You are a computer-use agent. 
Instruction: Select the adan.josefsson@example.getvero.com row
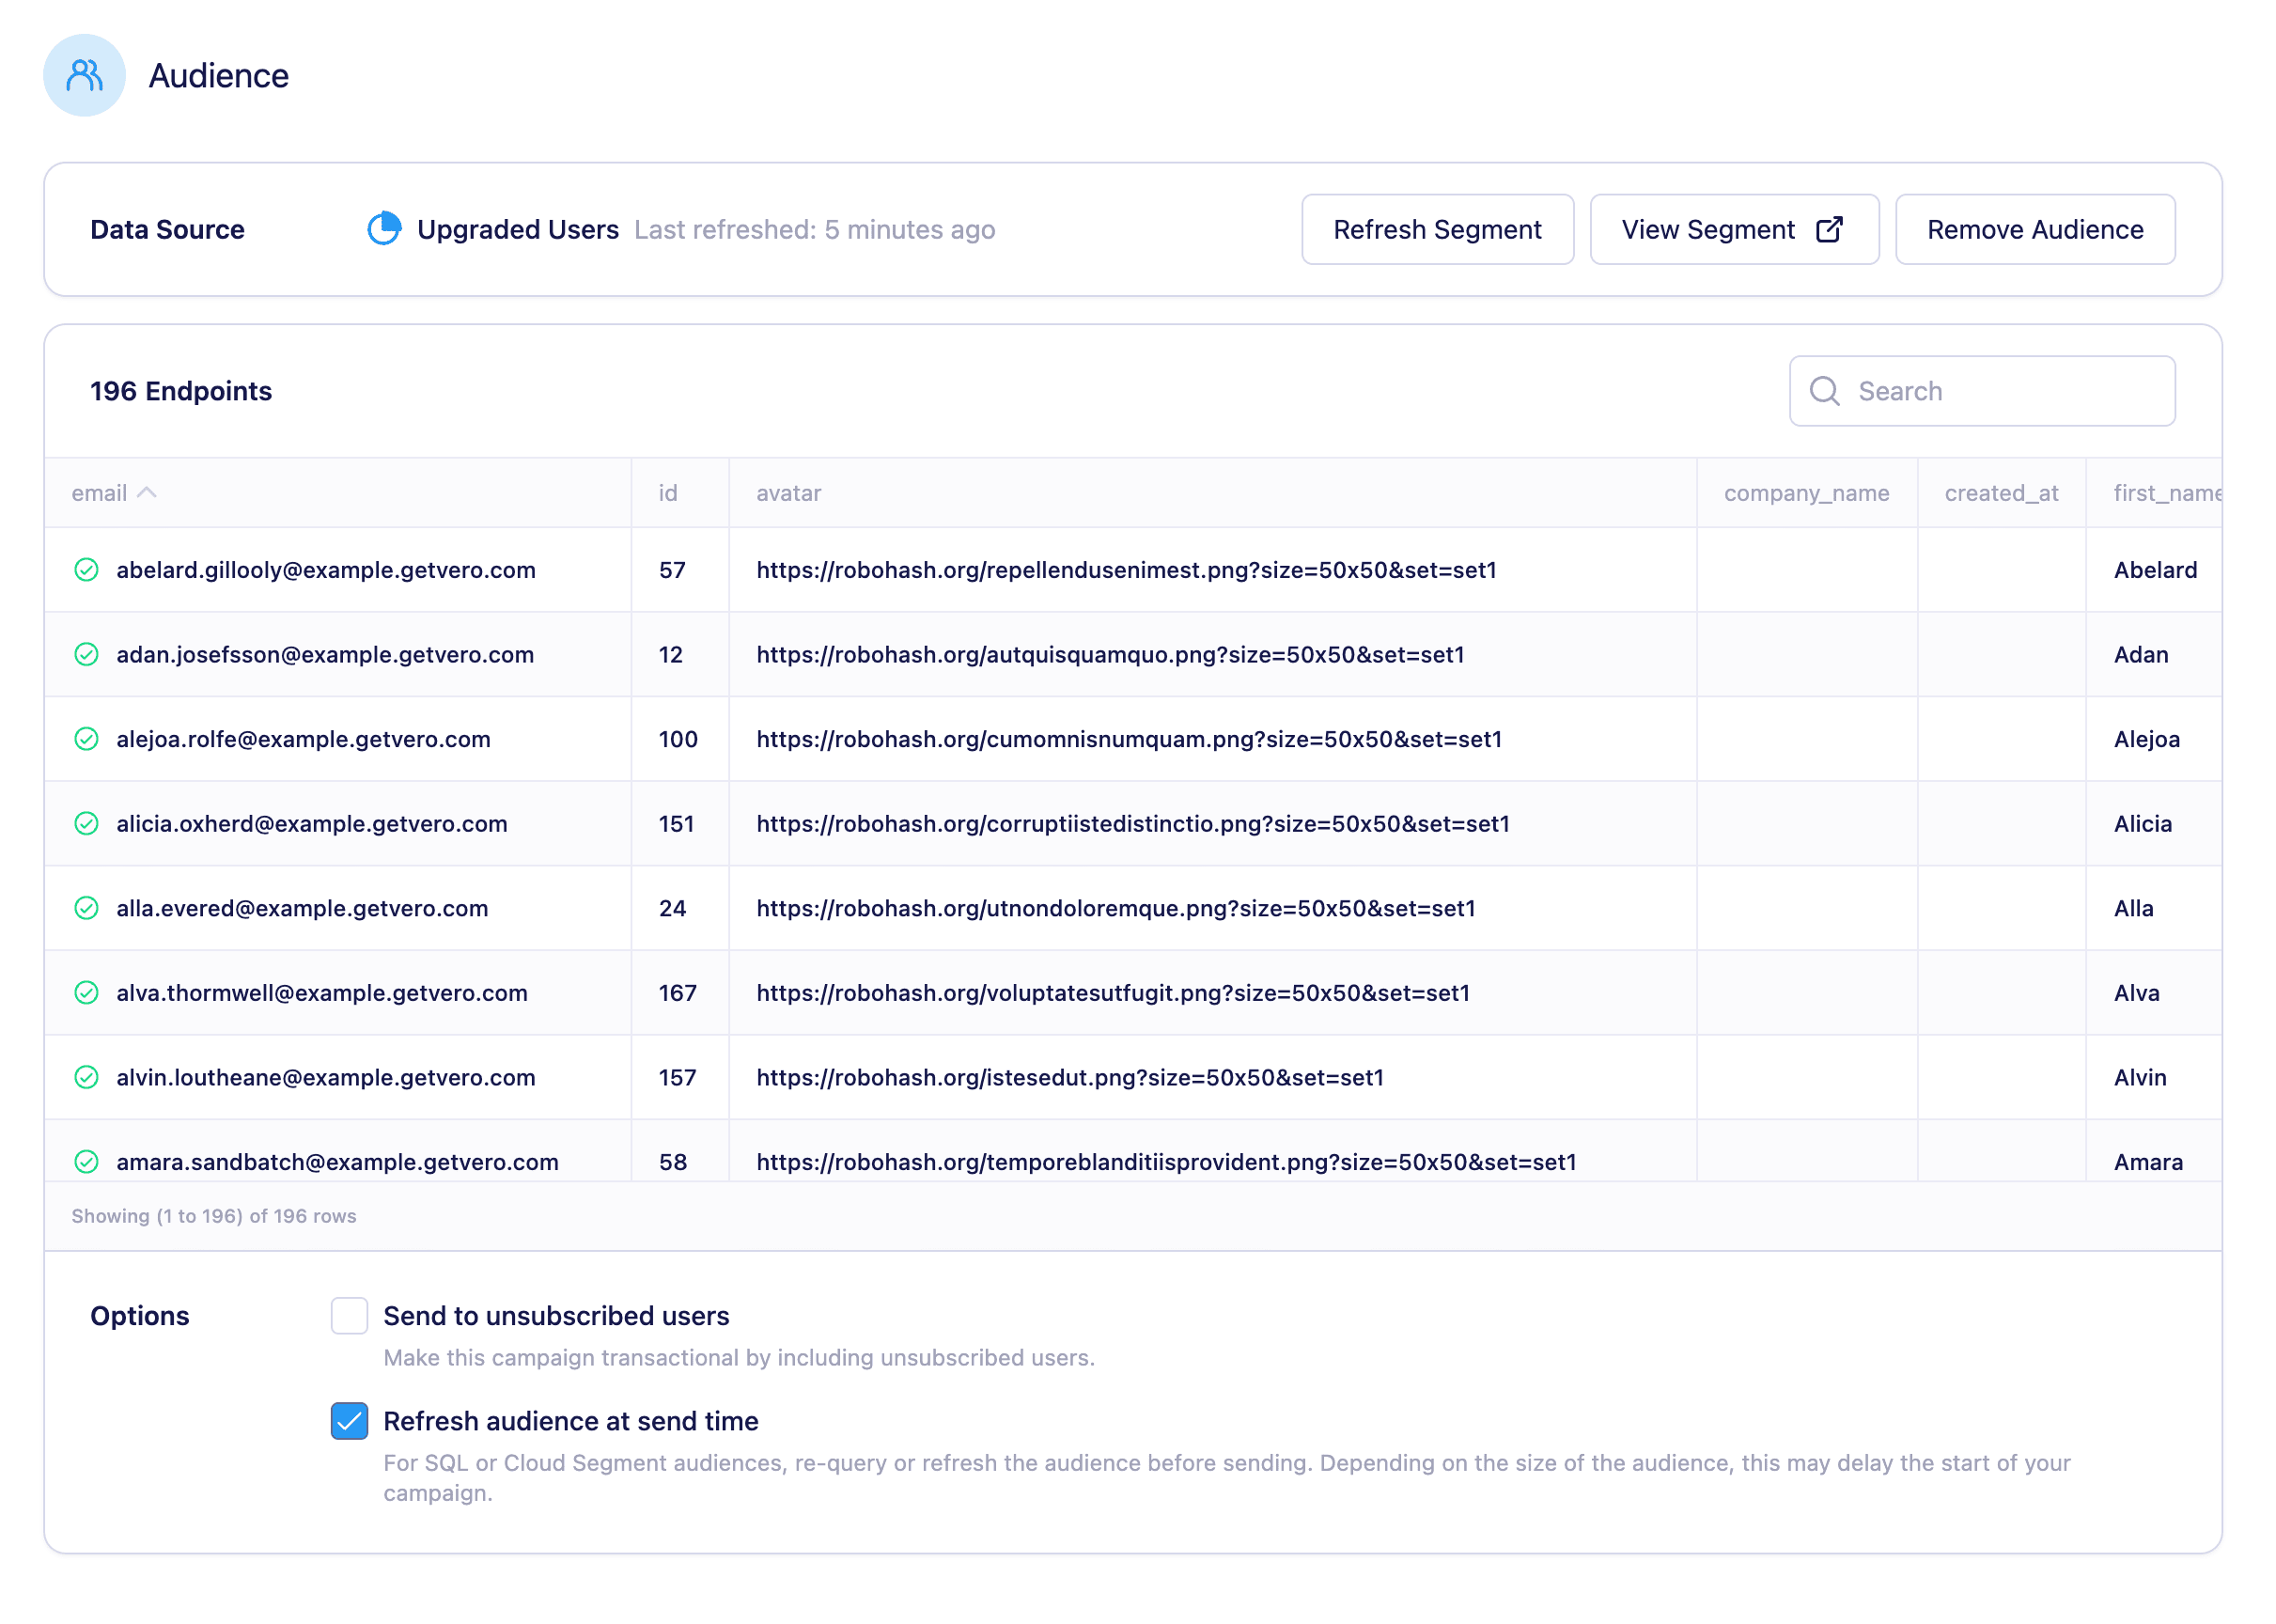(325, 654)
